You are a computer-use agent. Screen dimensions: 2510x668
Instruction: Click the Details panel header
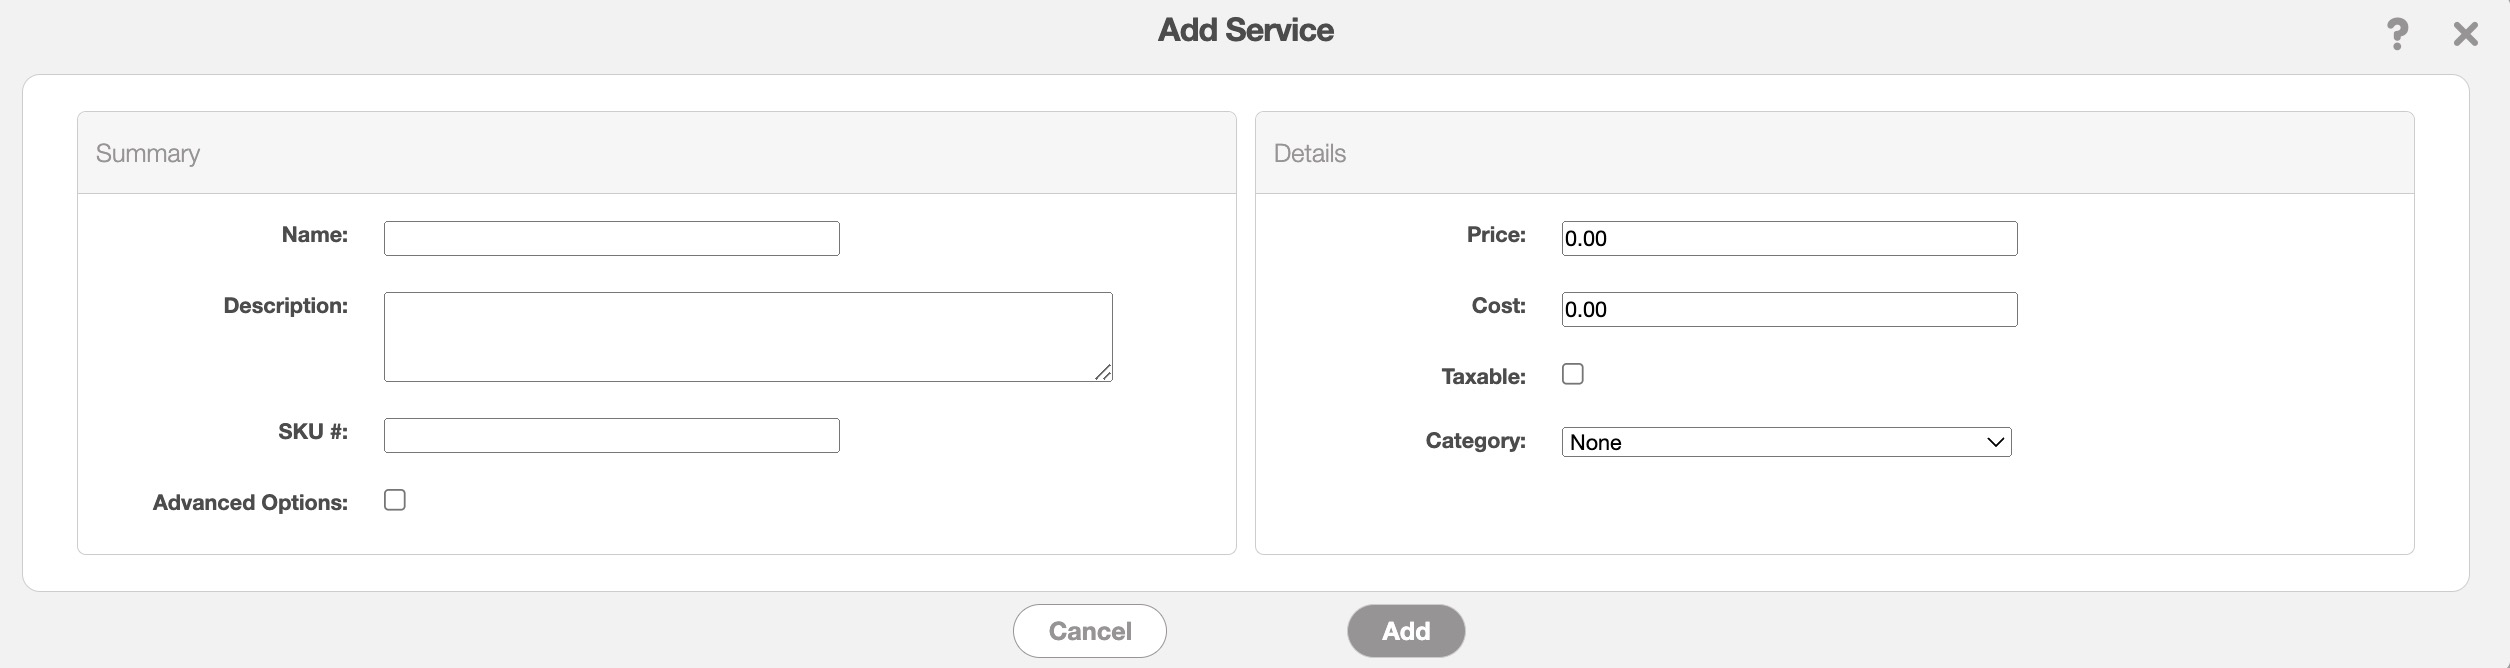pyautogui.click(x=1309, y=153)
